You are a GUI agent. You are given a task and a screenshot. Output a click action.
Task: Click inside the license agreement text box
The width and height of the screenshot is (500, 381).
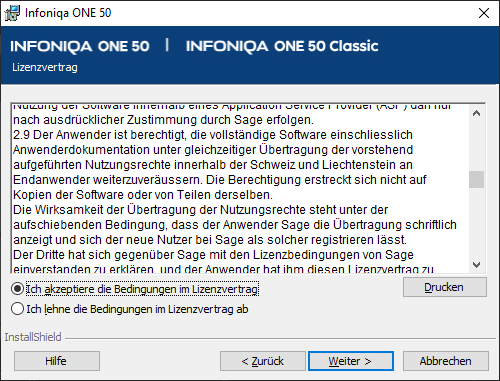click(x=240, y=188)
